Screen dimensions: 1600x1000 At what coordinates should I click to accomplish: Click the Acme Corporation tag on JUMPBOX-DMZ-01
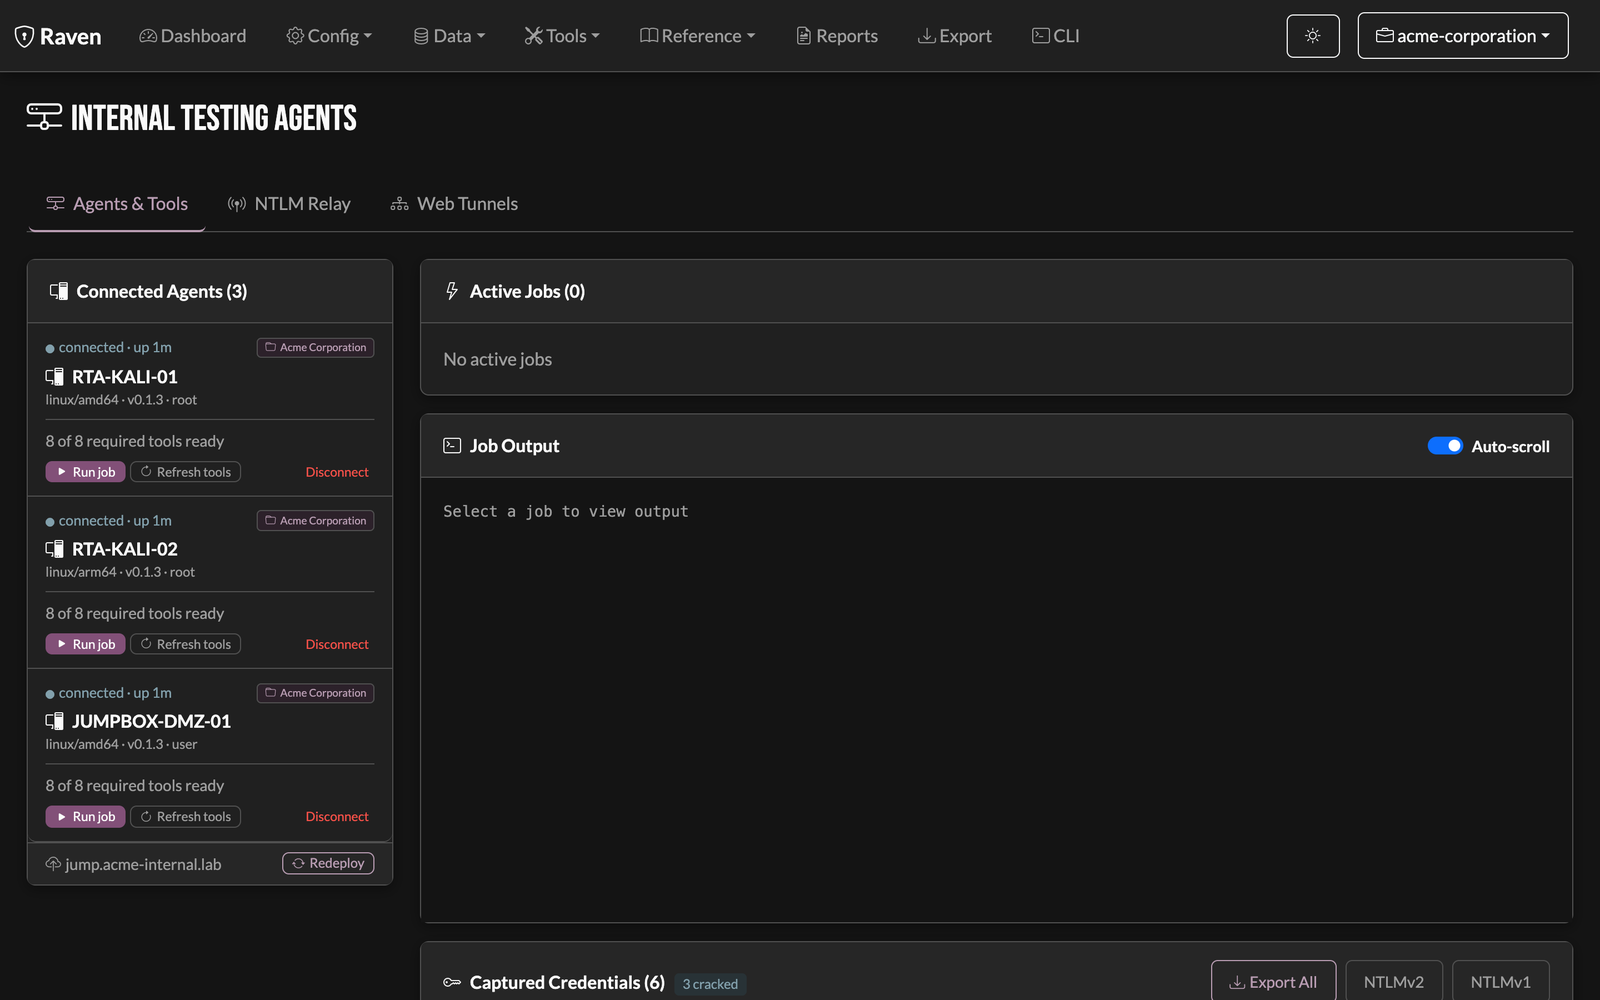coord(315,693)
